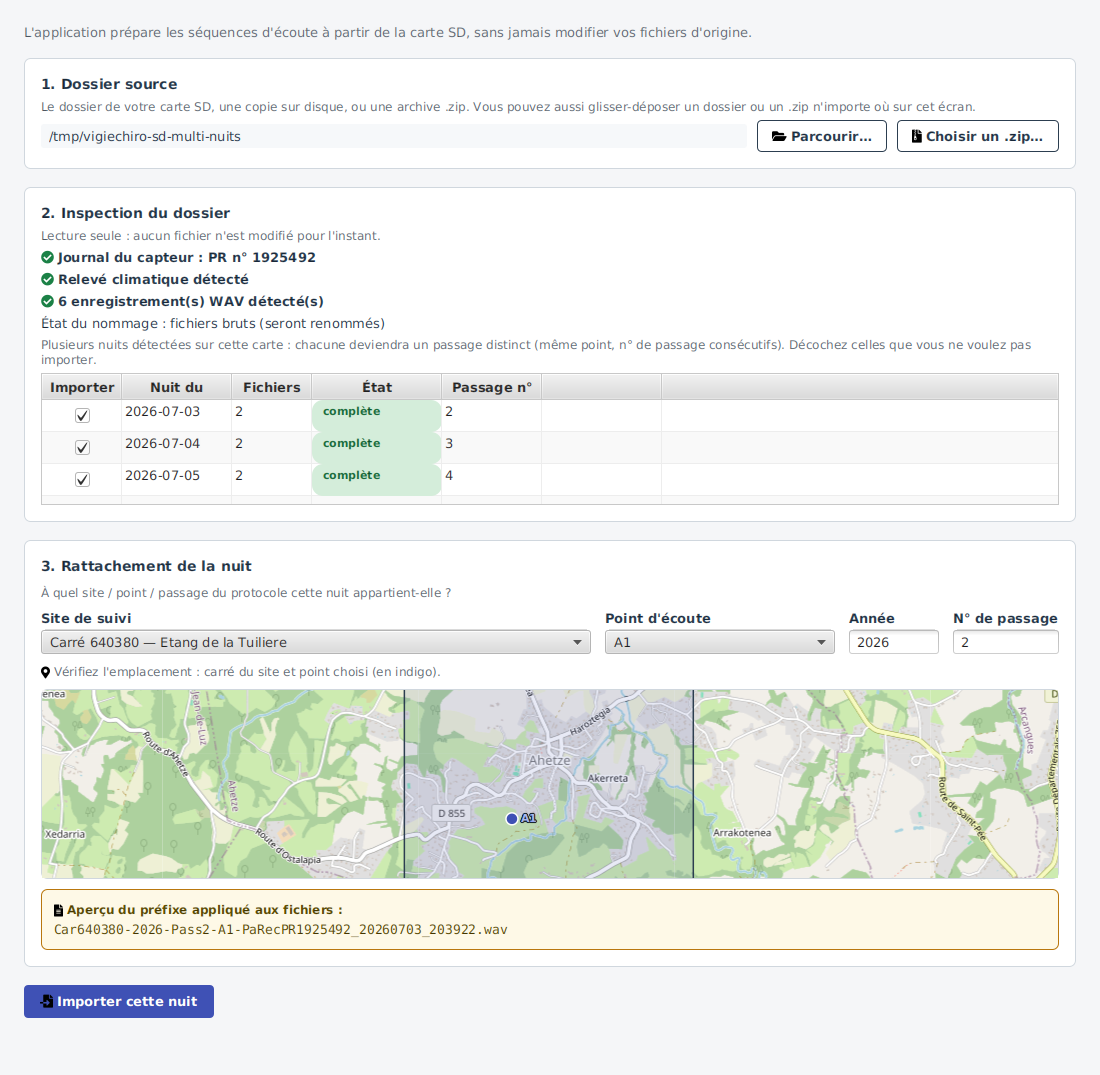Screen dimensions: 1100x1075
Task: Uncheck import for night 2026-07-03
Action: coord(82,415)
